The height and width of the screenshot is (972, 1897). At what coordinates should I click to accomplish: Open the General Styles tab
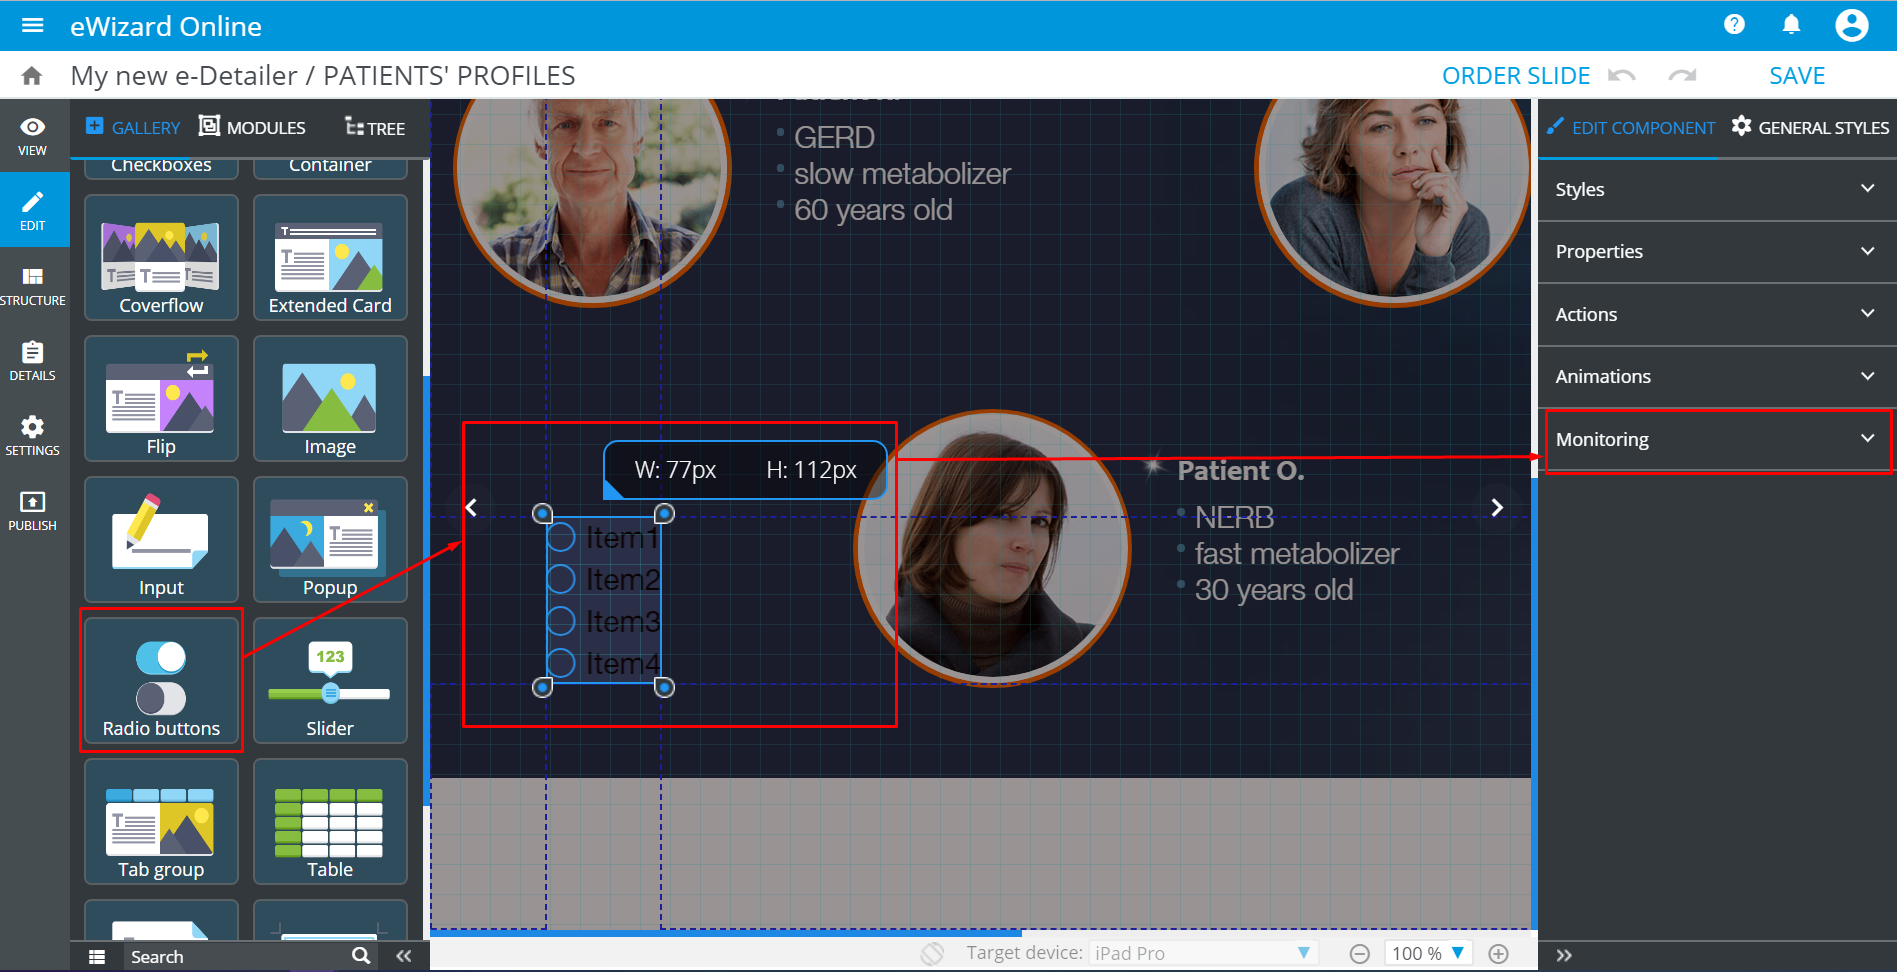1810,128
